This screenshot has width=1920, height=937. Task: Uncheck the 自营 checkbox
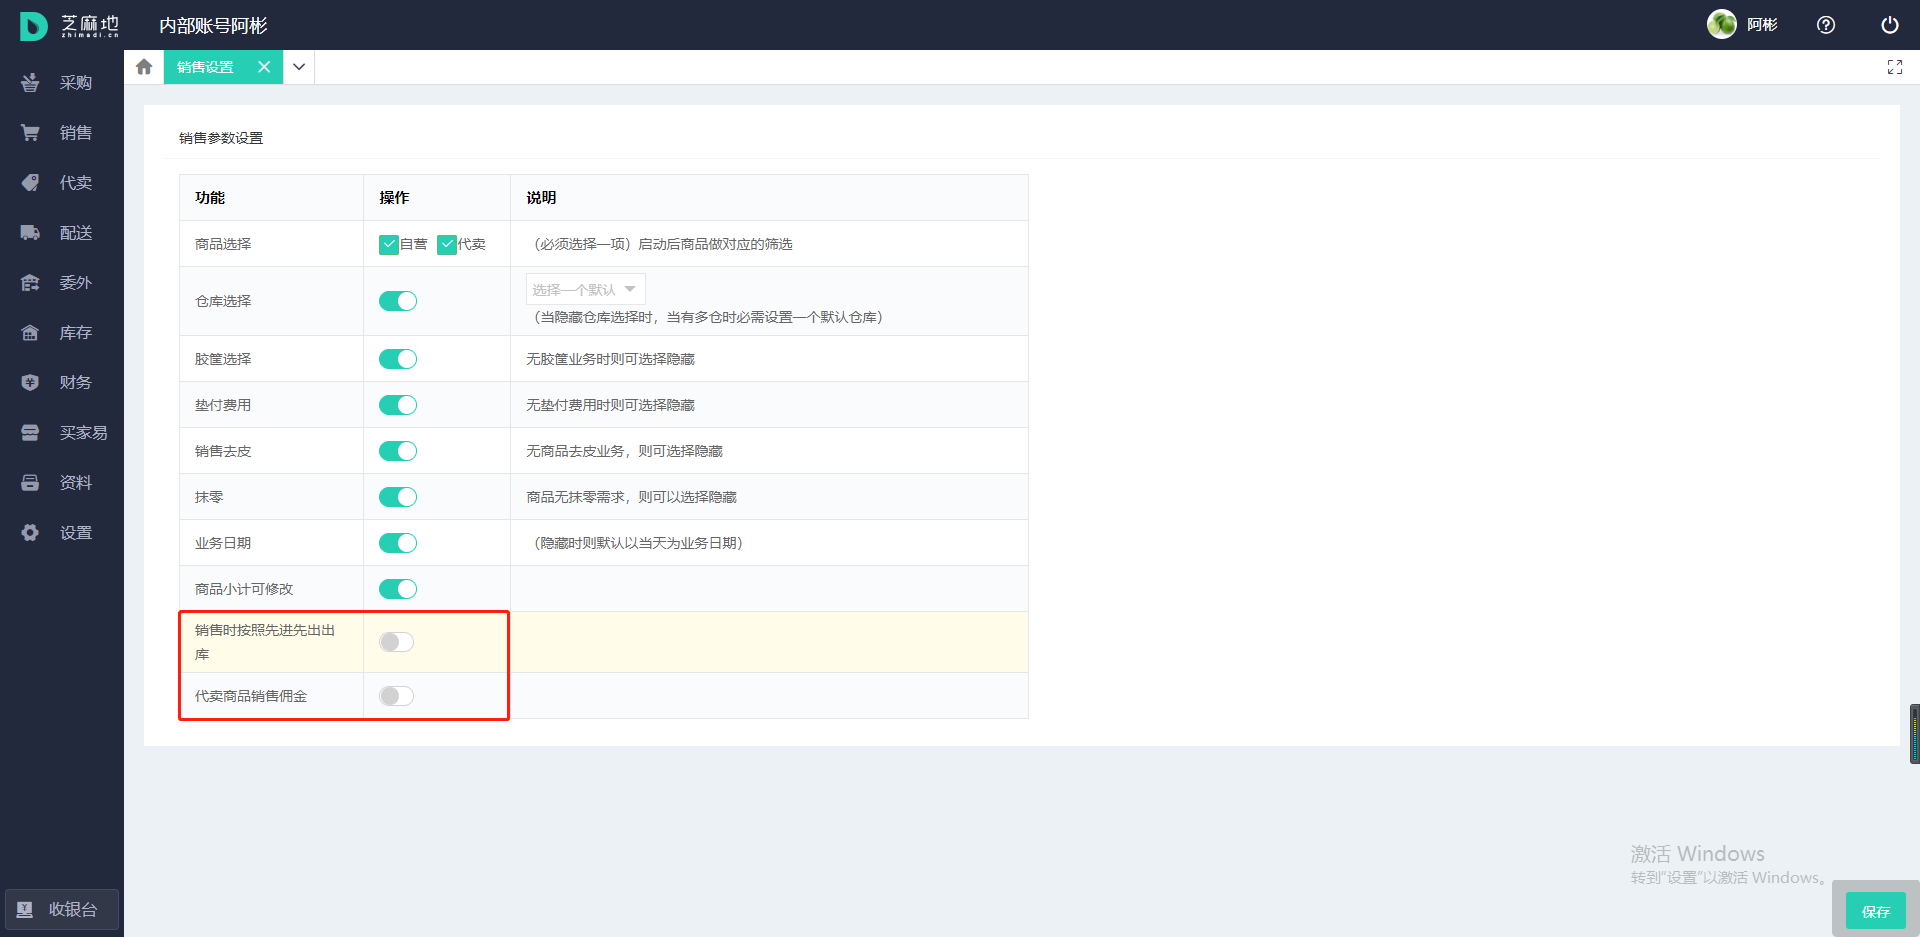pos(389,244)
